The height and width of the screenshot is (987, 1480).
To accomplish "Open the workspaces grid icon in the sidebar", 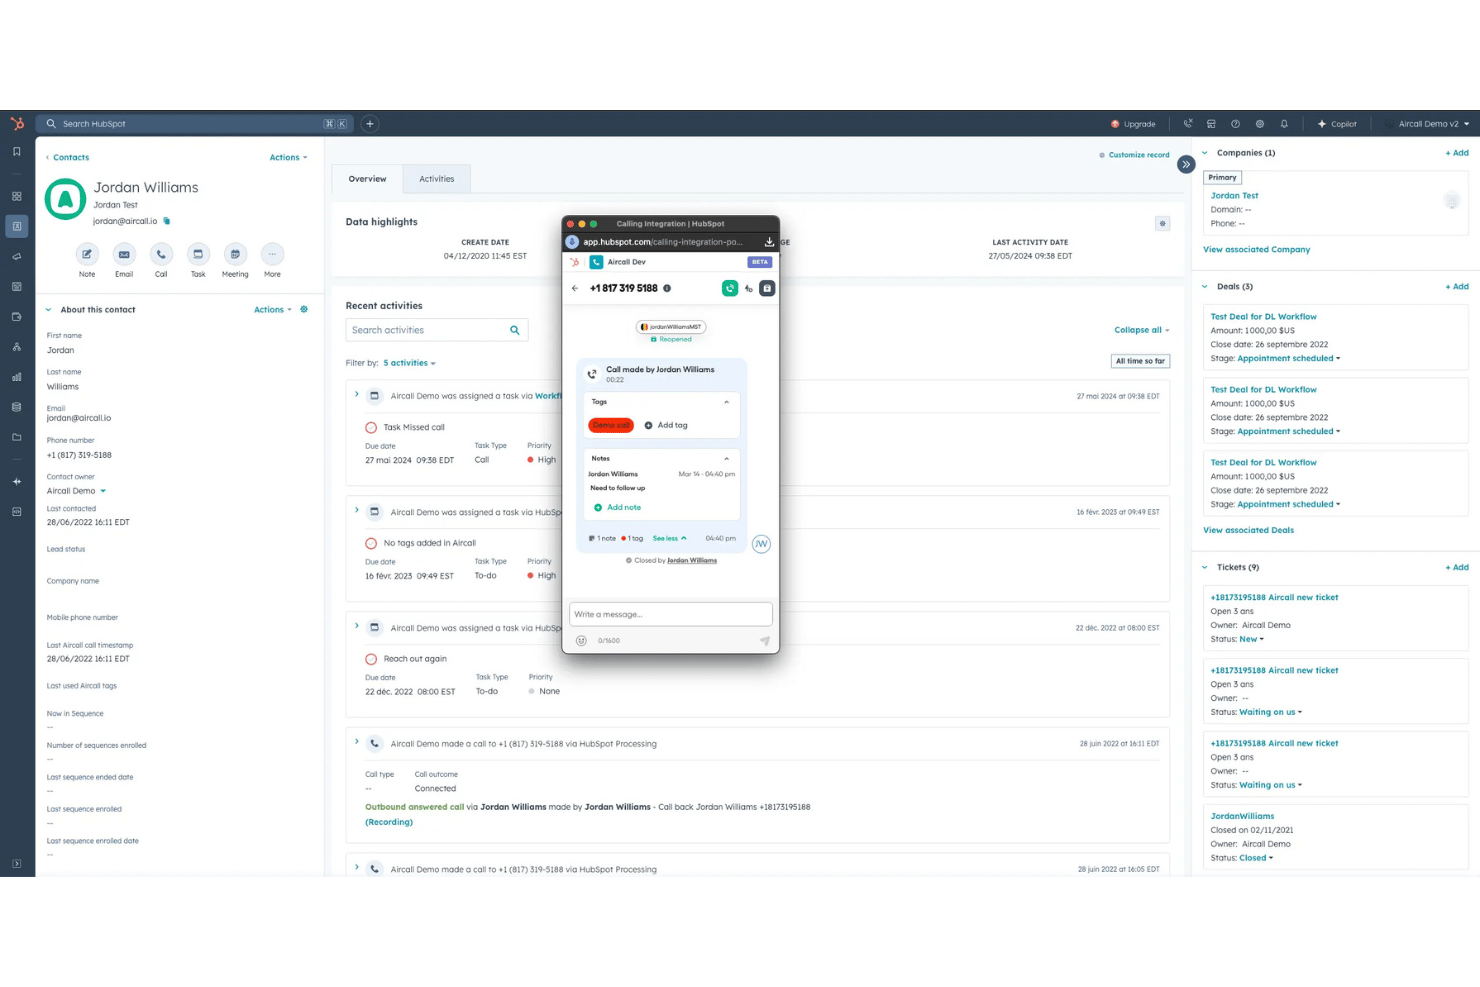I will click(17, 196).
